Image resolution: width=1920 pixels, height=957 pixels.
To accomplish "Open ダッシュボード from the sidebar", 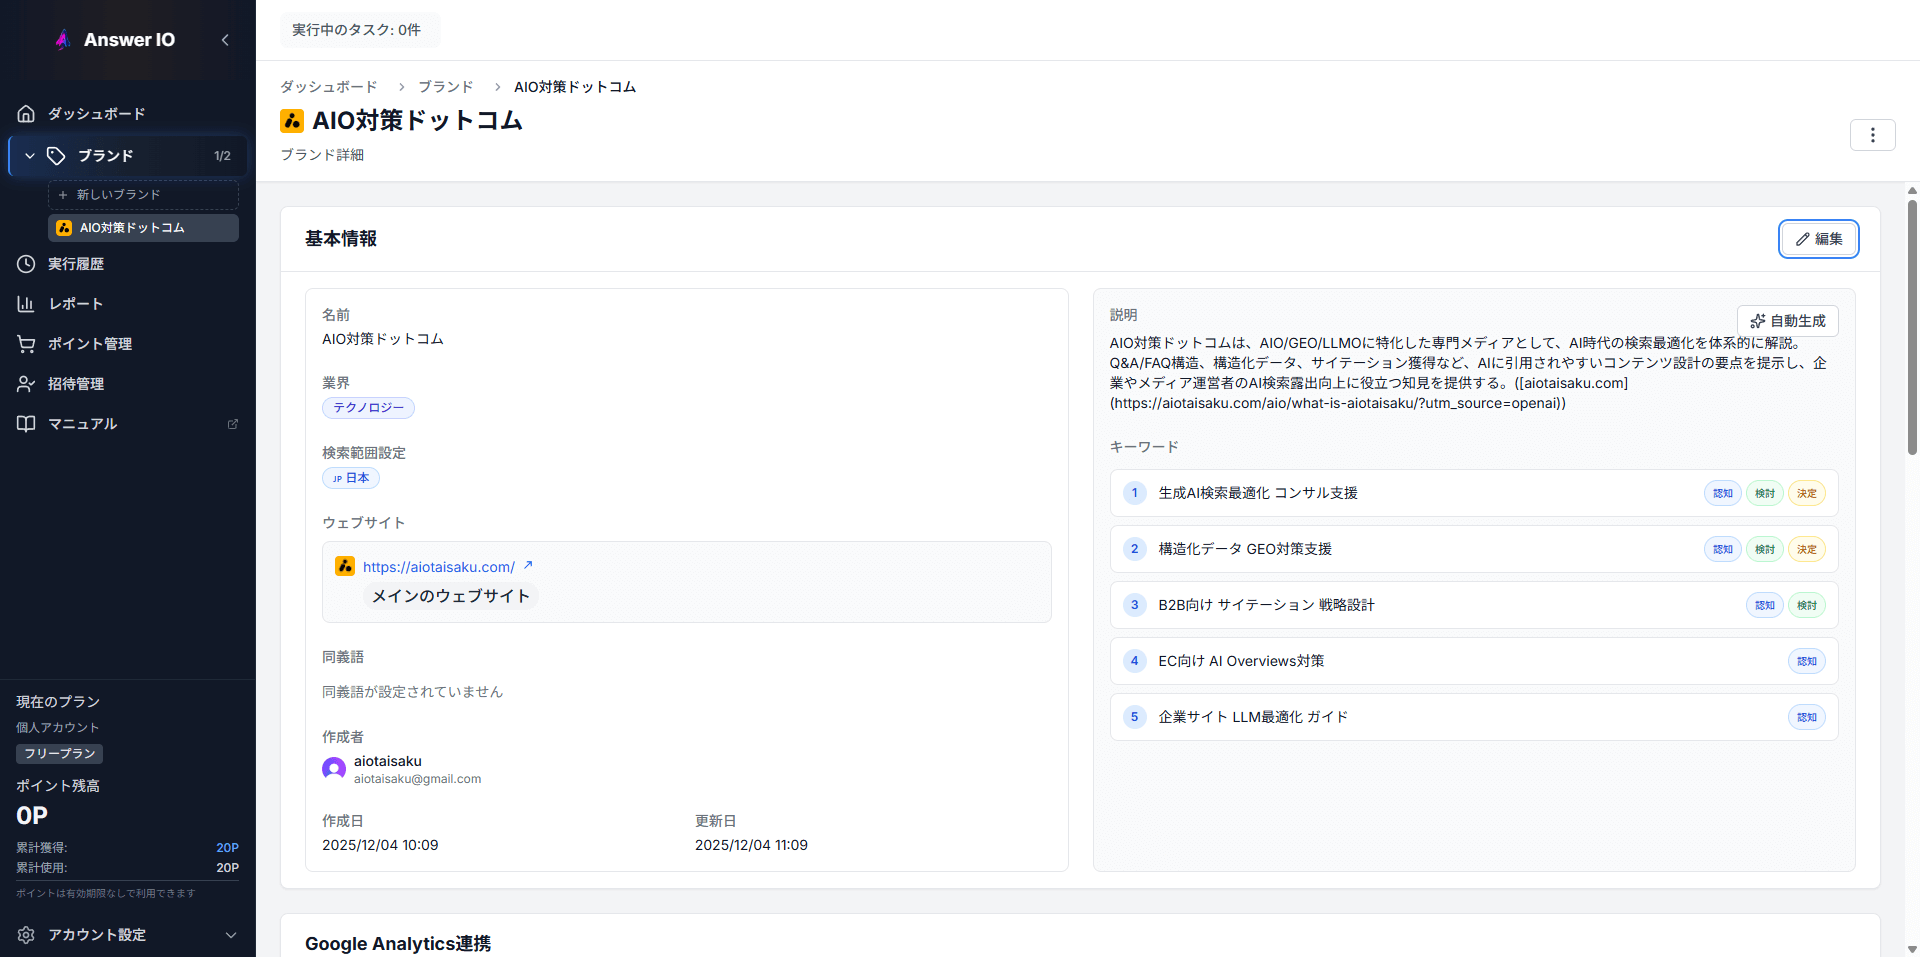I will pyautogui.click(x=96, y=114).
